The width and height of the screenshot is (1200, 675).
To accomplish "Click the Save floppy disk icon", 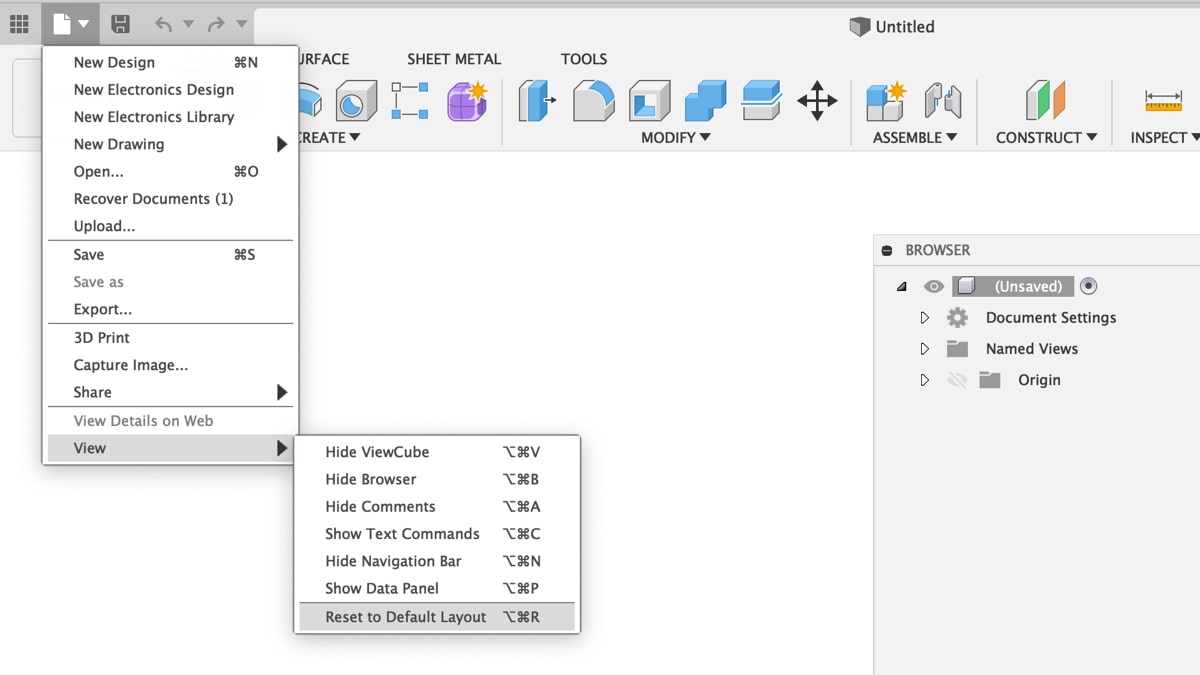I will point(120,24).
